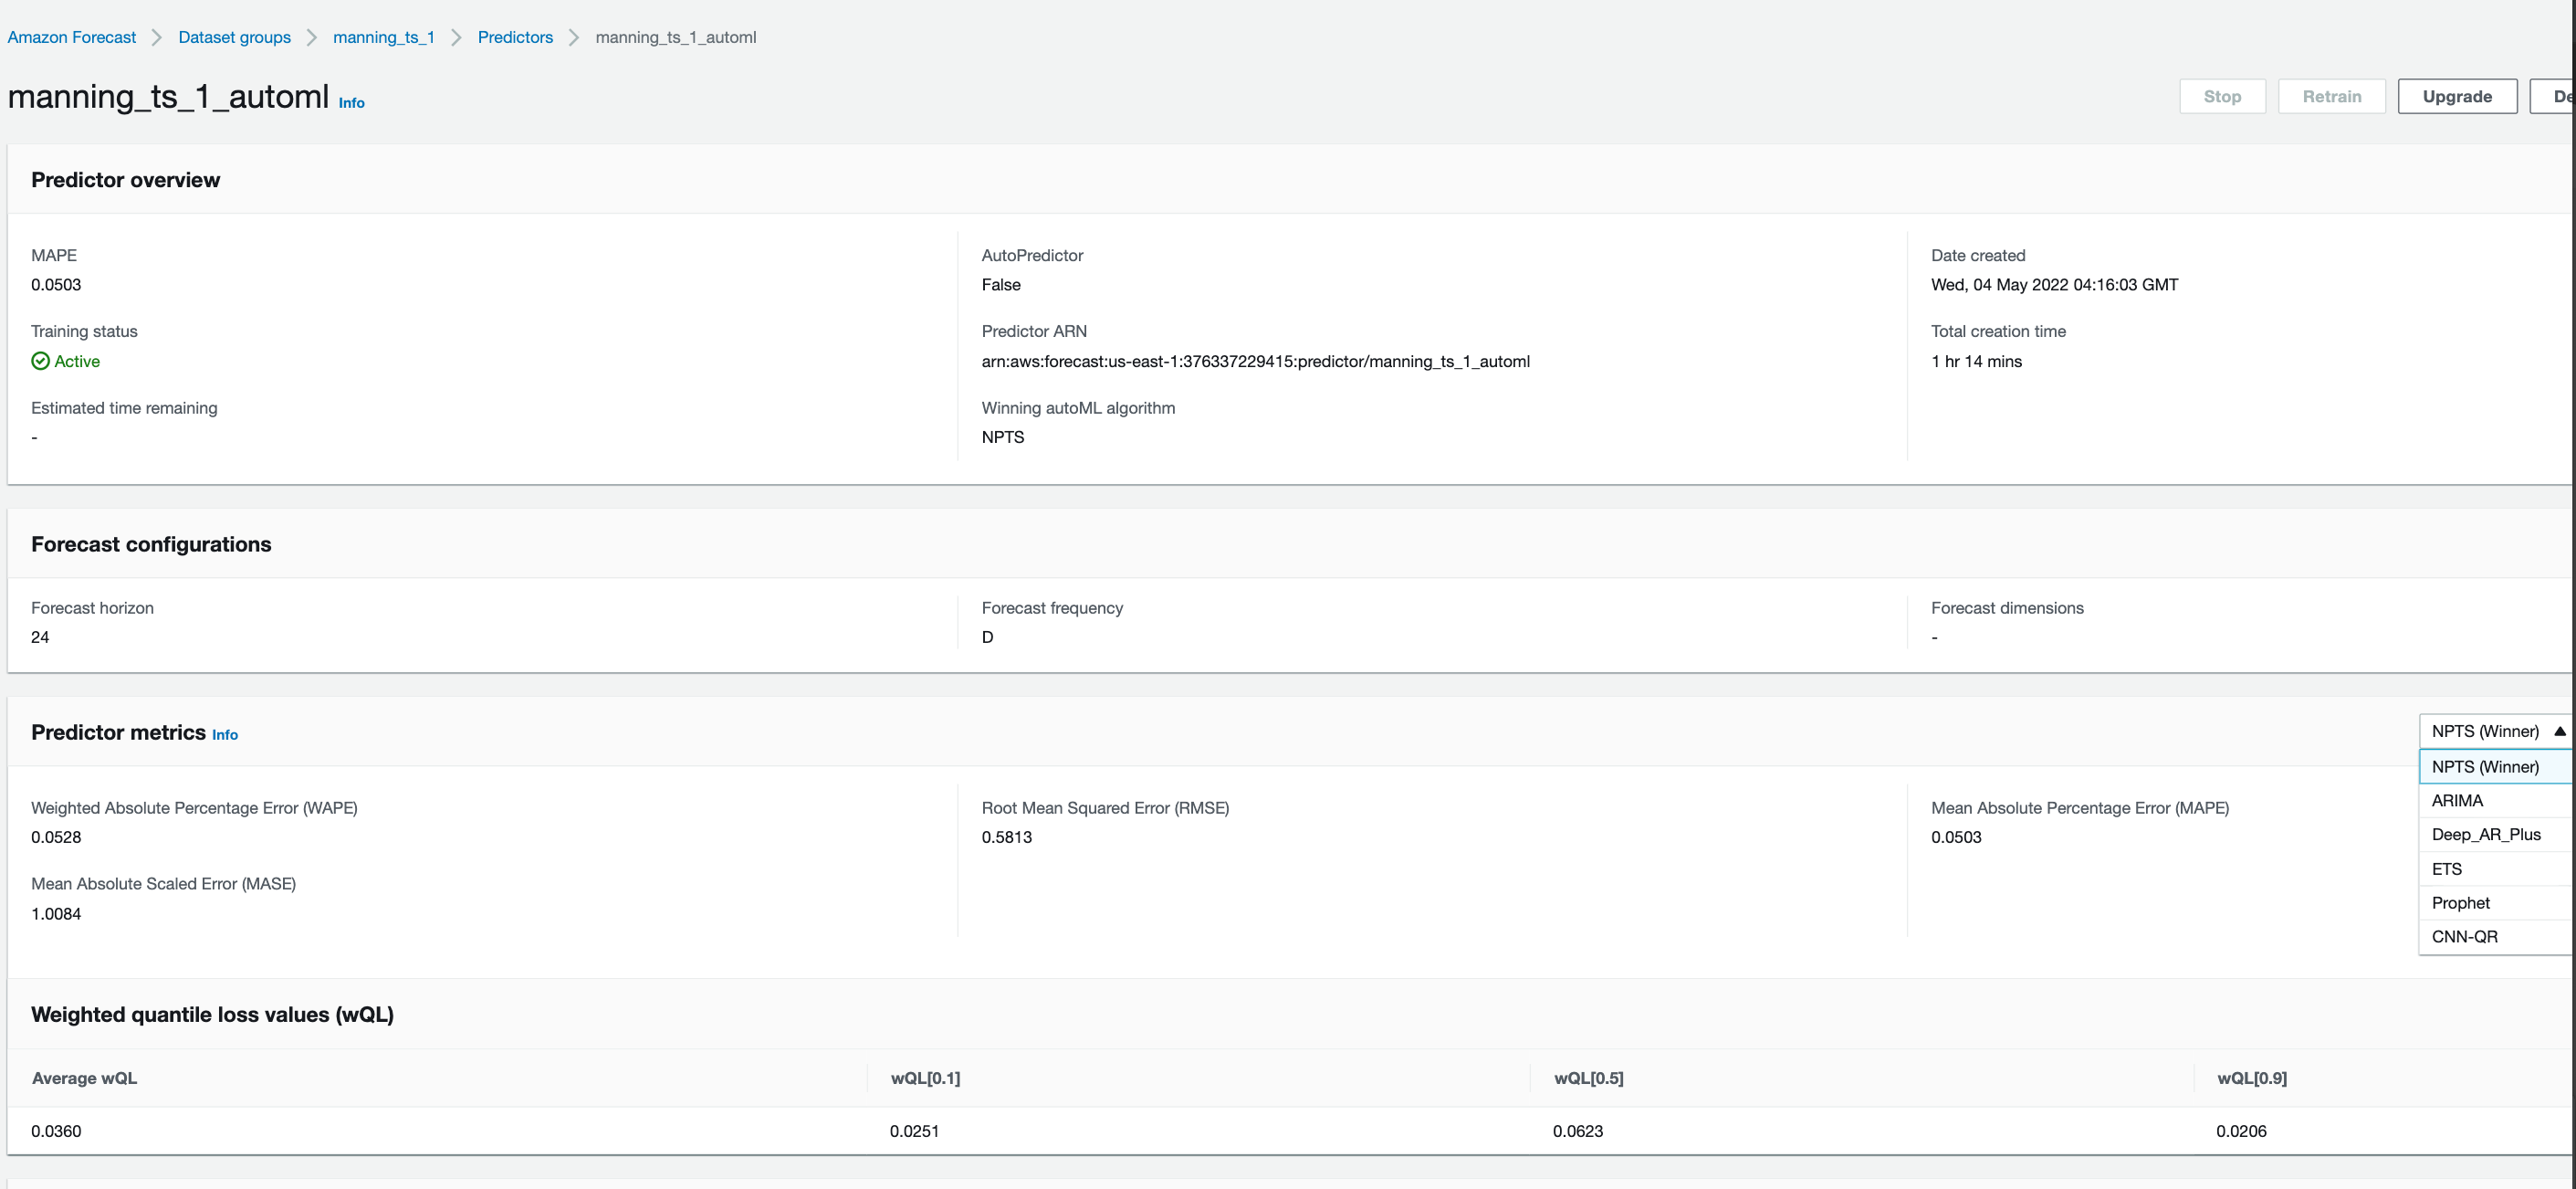
Task: Pick ETS algorithm option
Action: (x=2446, y=869)
